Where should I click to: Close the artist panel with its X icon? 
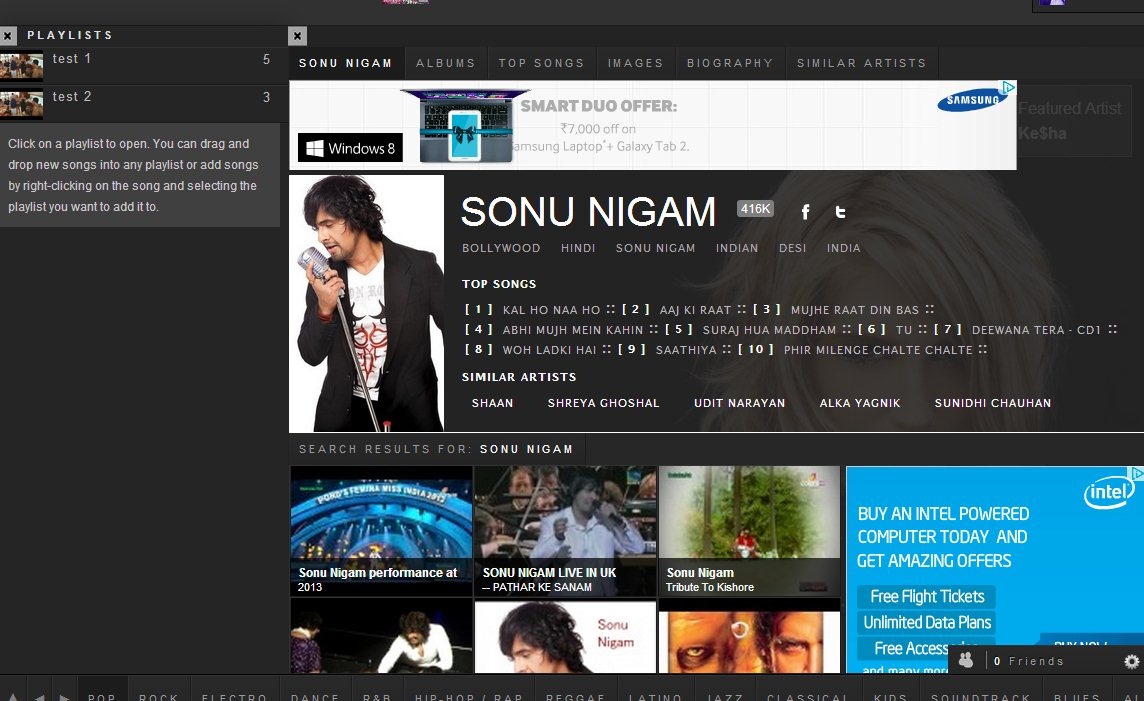tap(298, 35)
